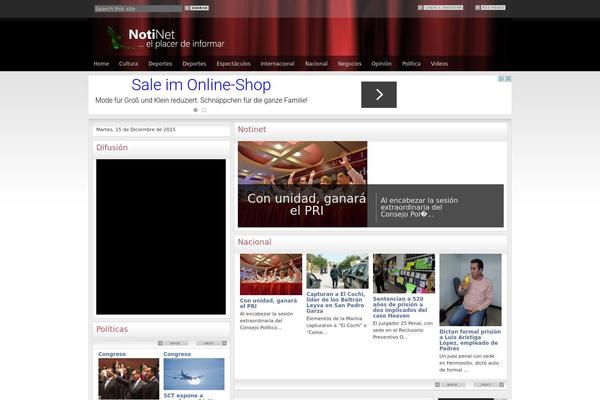The image size is (600, 400).
Task: Open the 'Sentencian a 520 años de prisión' headline
Action: click(400, 307)
